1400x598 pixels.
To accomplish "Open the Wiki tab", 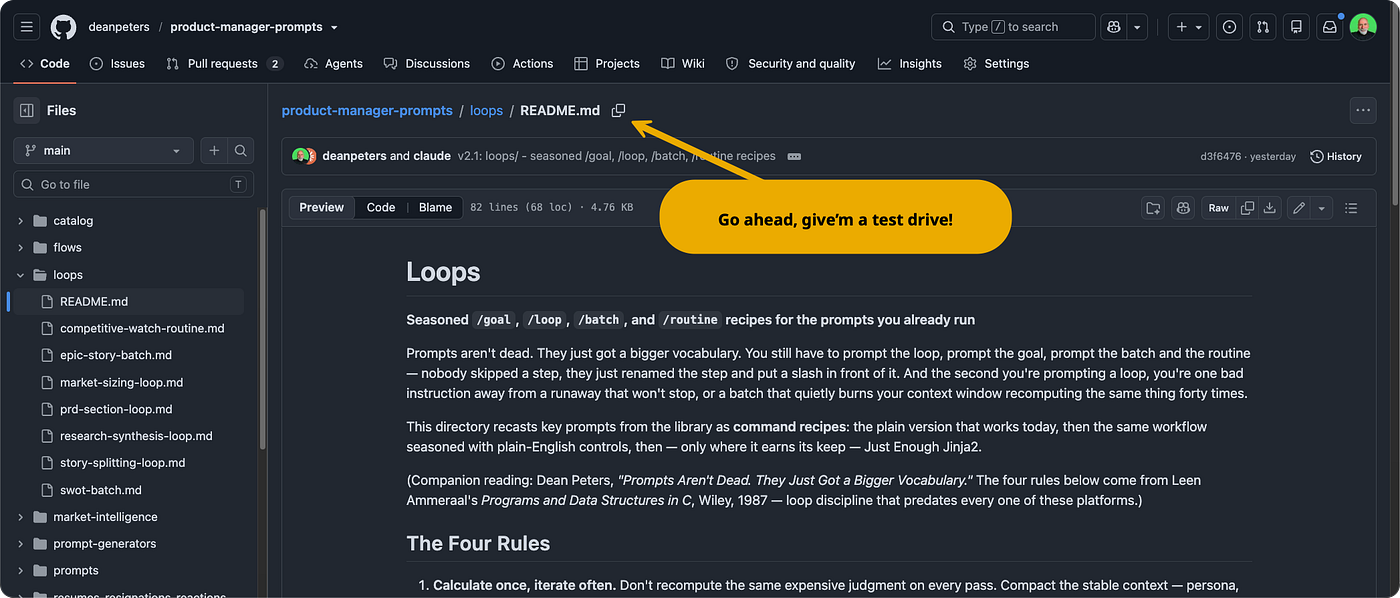I will (x=683, y=64).
